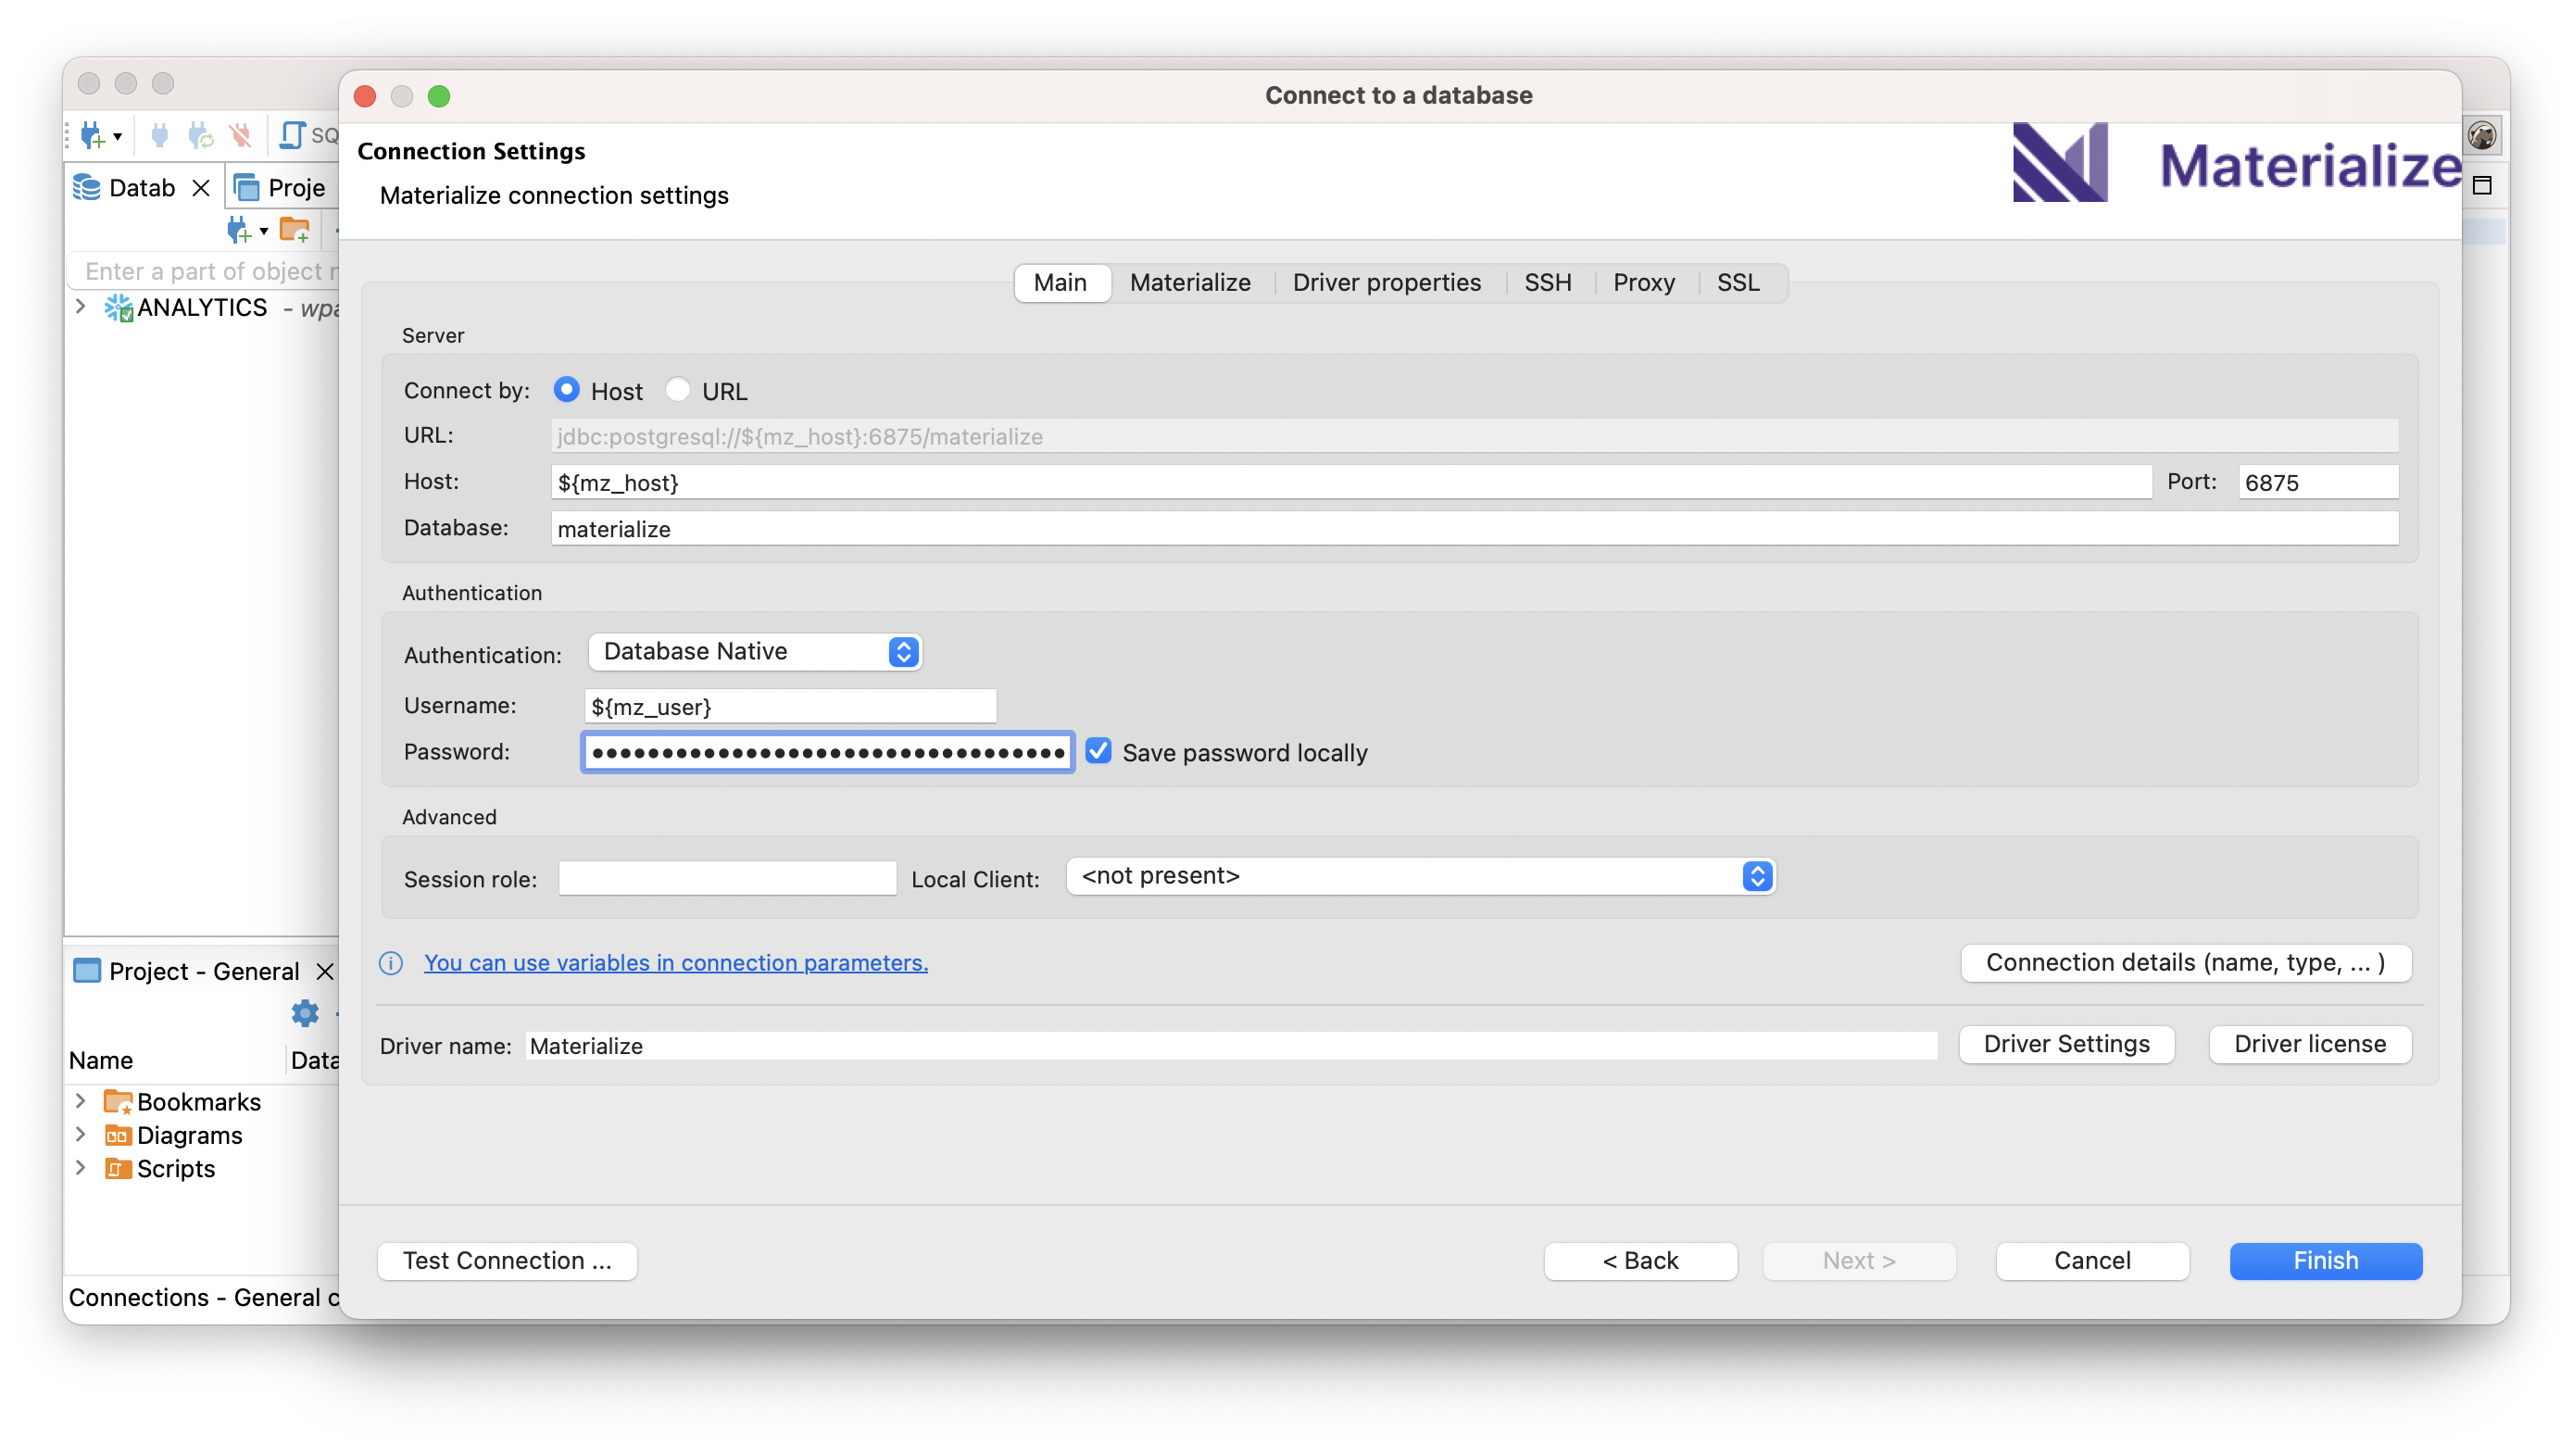Expand the ANALYTICS connection node
Image resolution: width=2573 pixels, height=1456 pixels.
click(81, 307)
